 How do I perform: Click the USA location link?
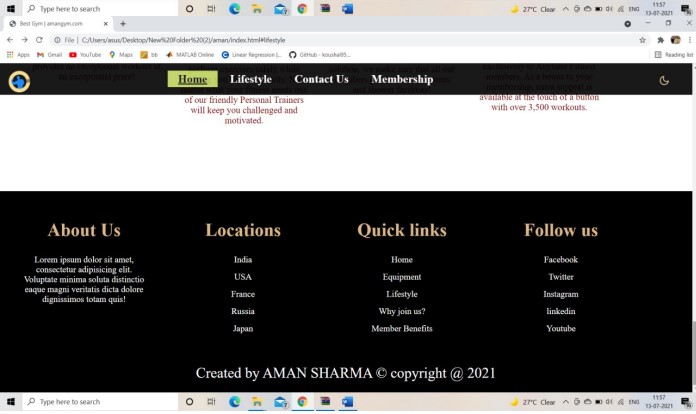[243, 277]
